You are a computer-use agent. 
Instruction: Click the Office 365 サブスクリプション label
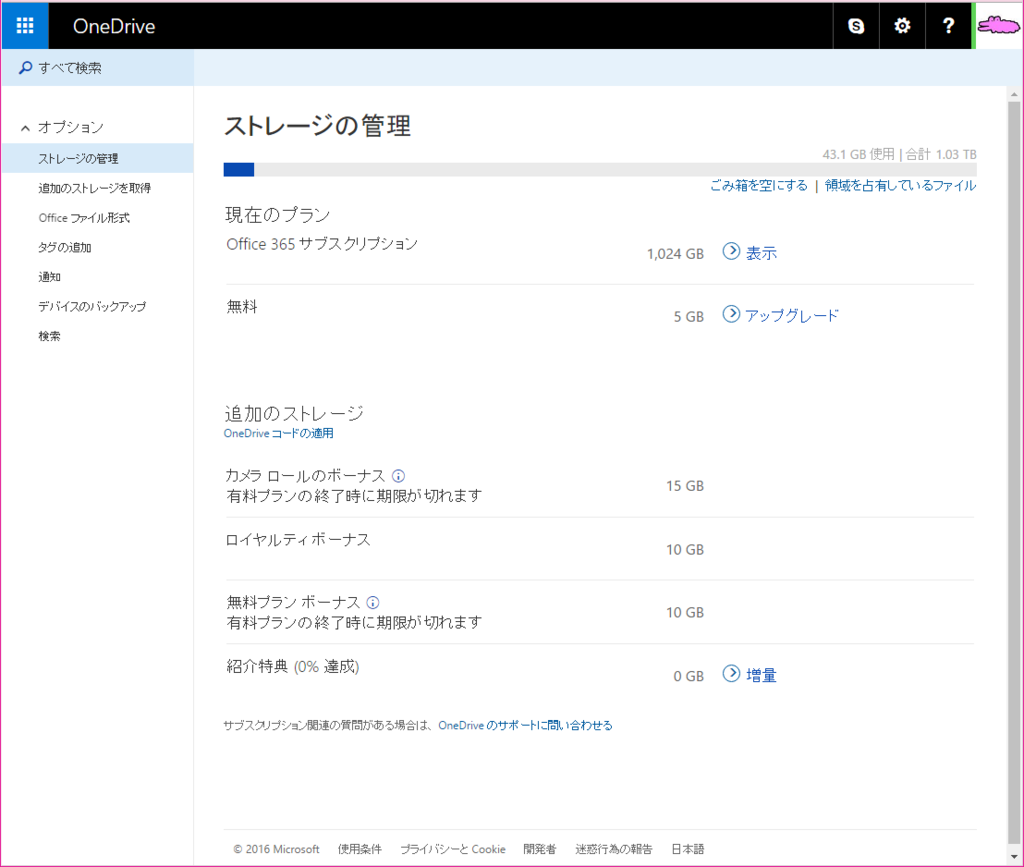tap(322, 244)
